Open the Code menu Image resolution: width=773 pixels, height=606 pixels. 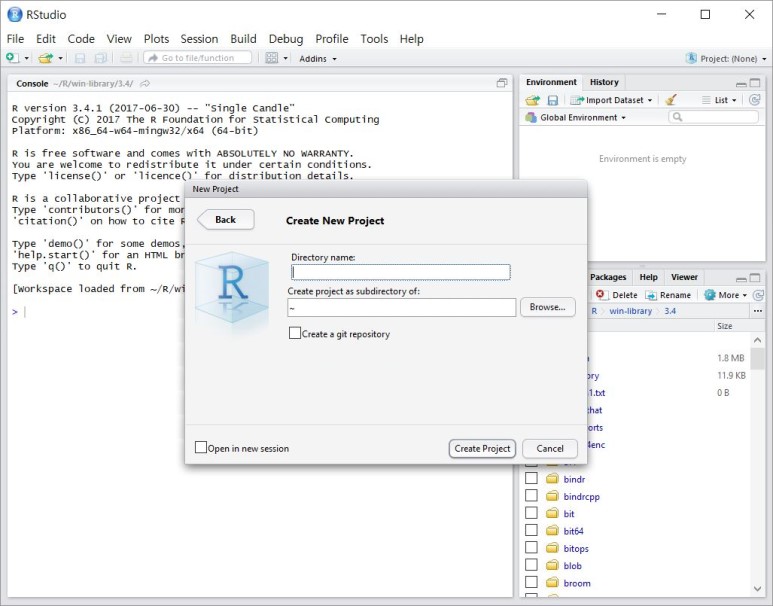click(x=81, y=39)
